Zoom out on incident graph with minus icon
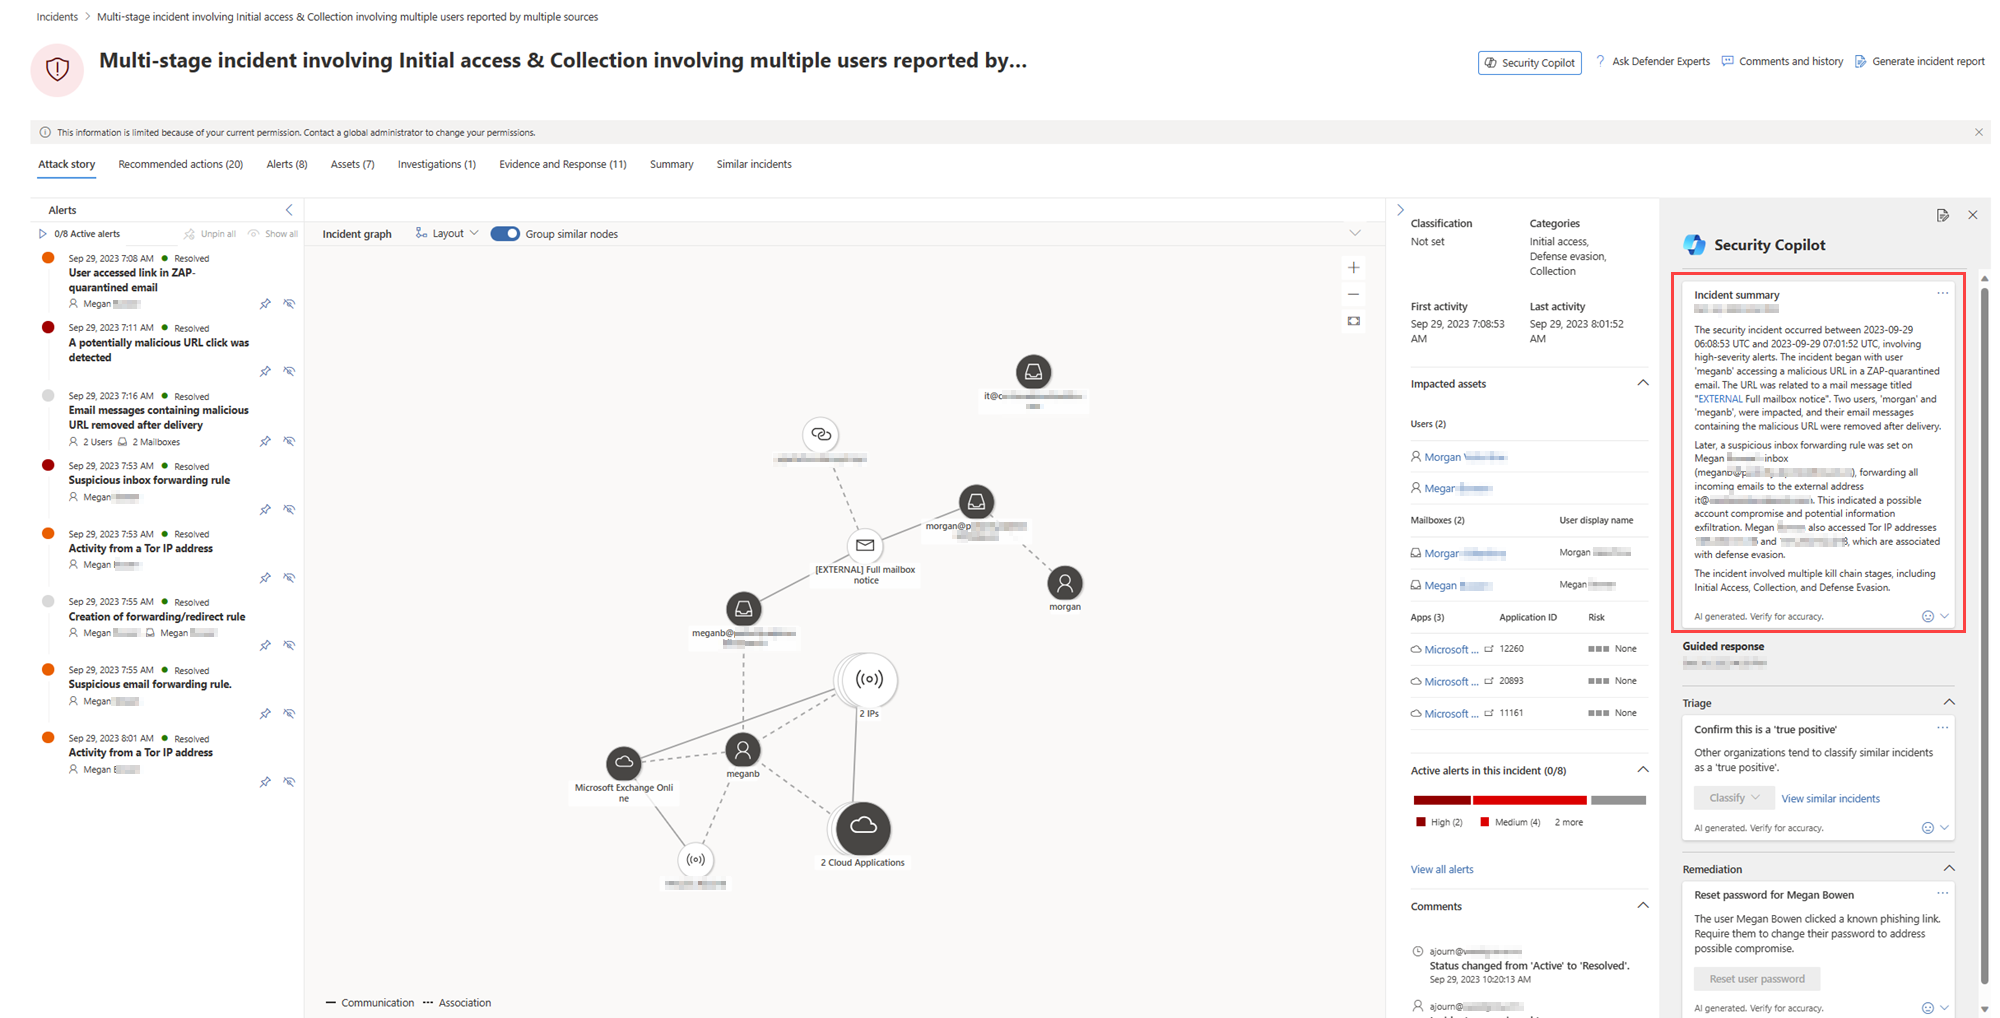 click(1353, 294)
